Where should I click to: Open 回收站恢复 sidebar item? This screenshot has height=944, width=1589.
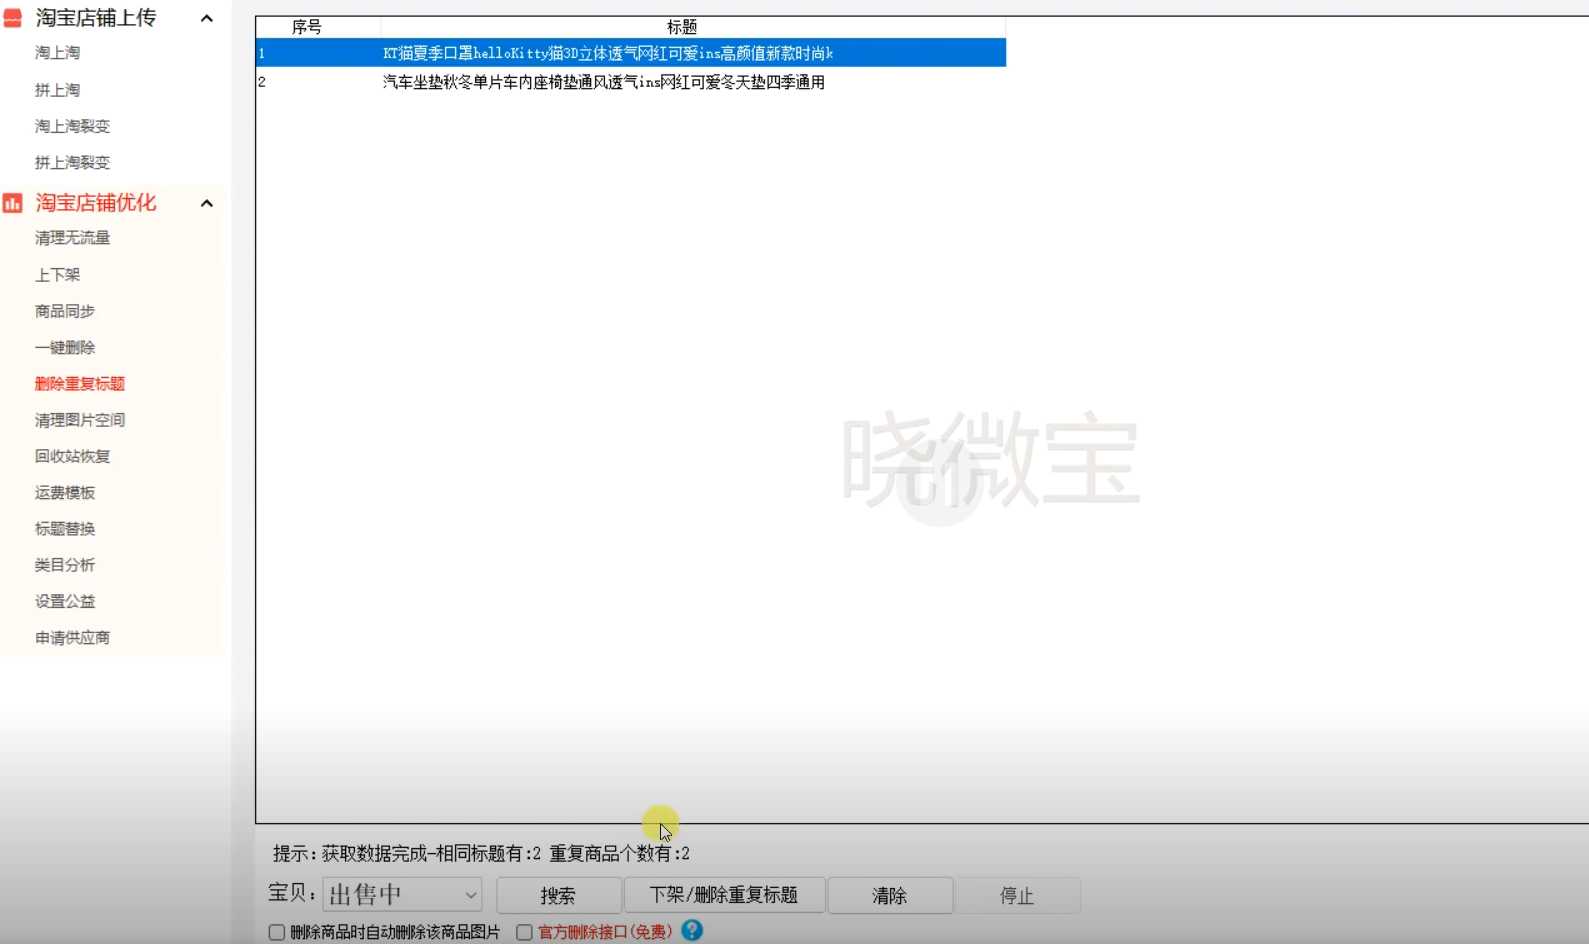coord(72,456)
